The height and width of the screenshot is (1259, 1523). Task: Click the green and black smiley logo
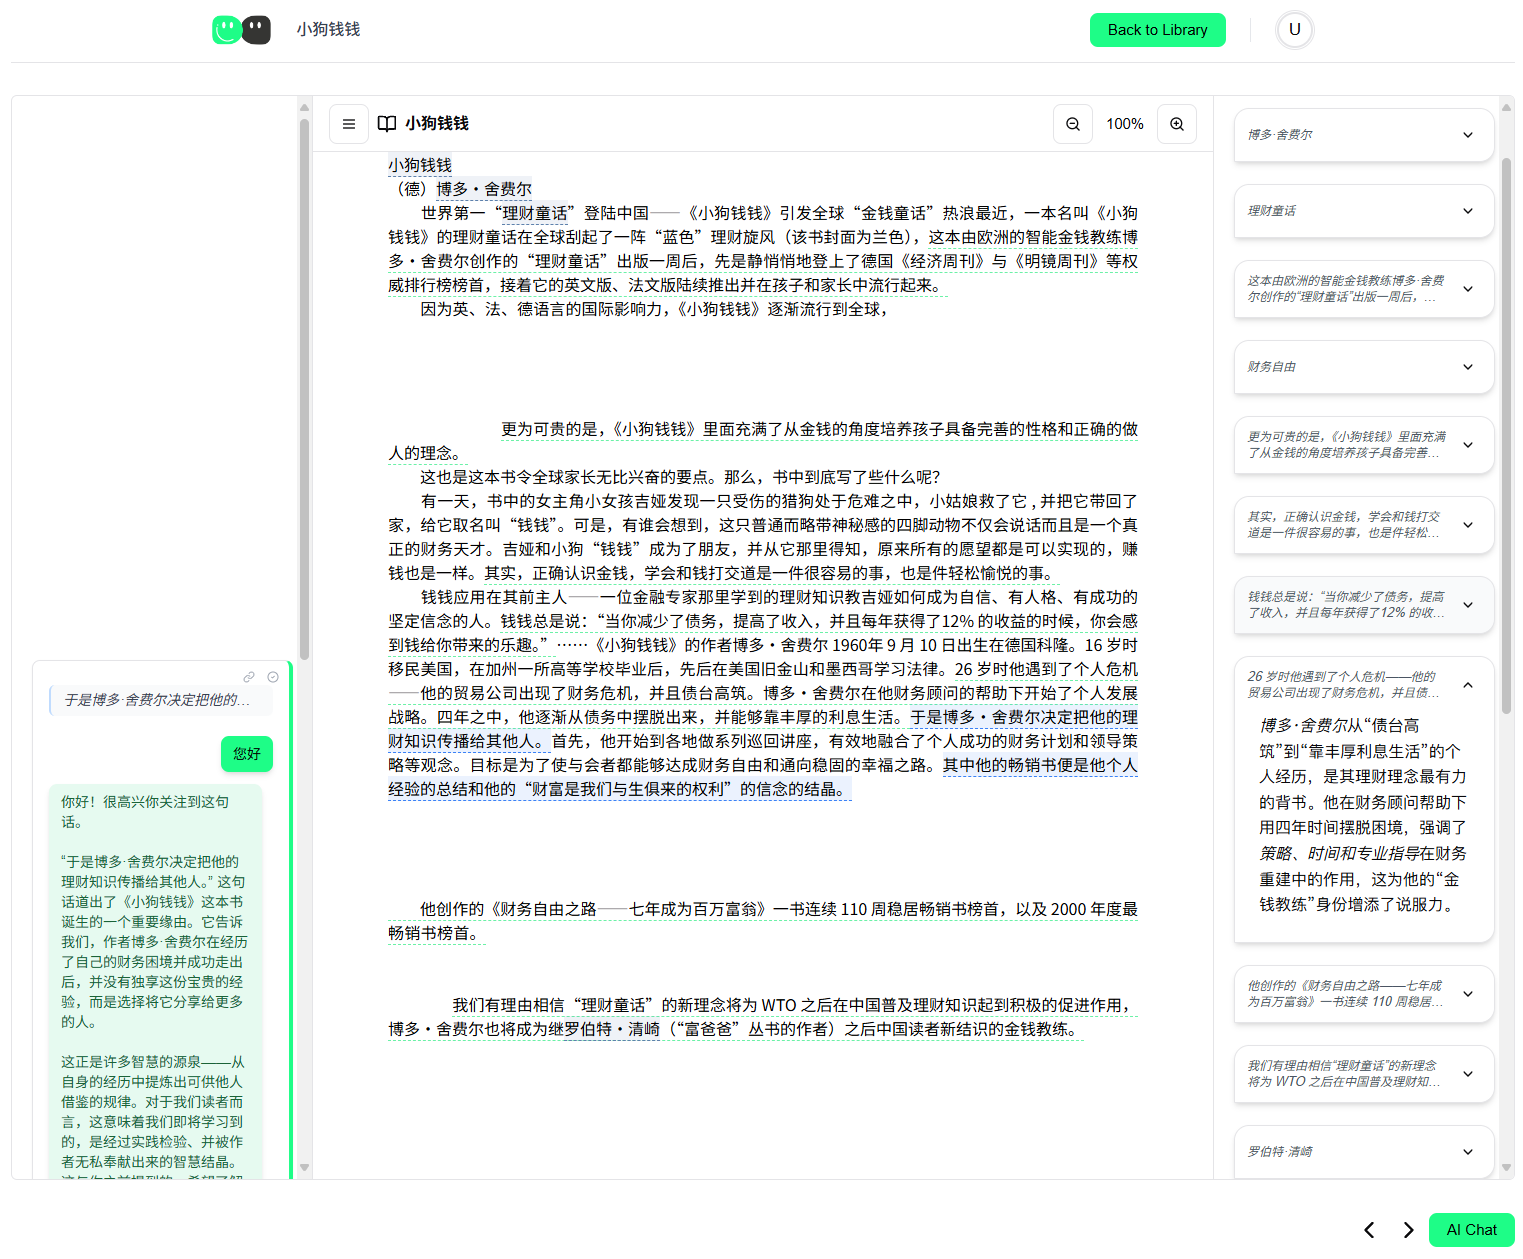pyautogui.click(x=241, y=30)
